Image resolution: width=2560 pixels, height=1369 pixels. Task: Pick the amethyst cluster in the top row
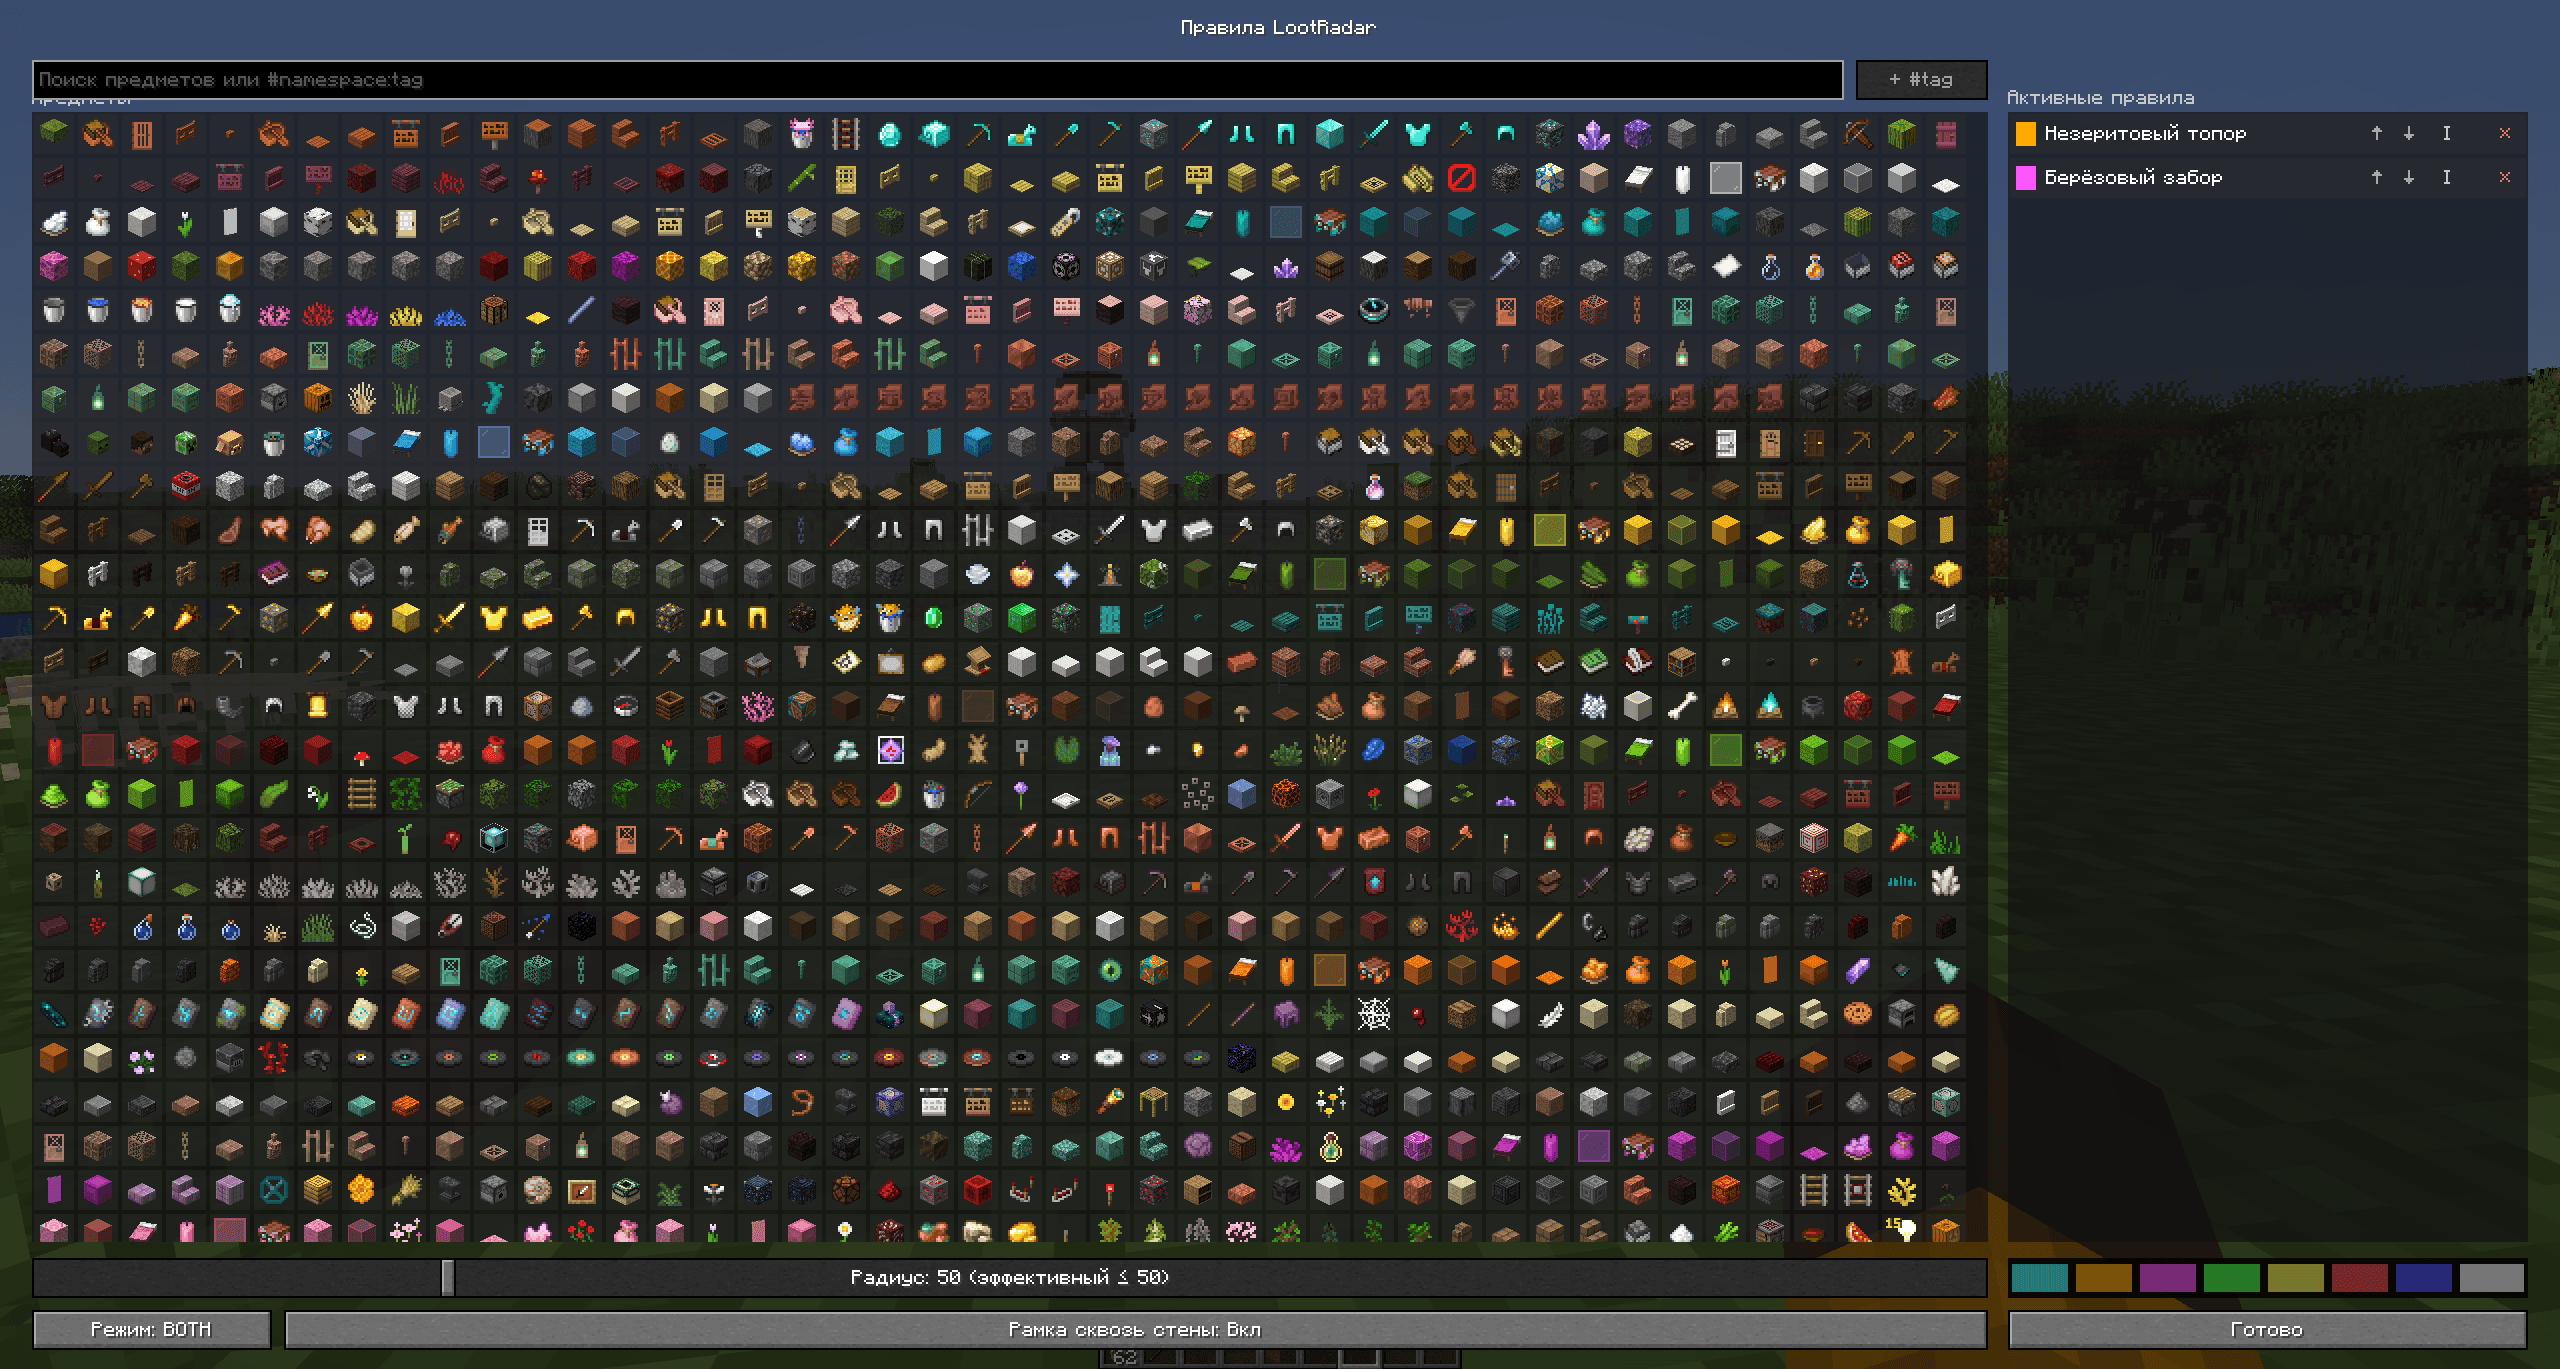1593,133
